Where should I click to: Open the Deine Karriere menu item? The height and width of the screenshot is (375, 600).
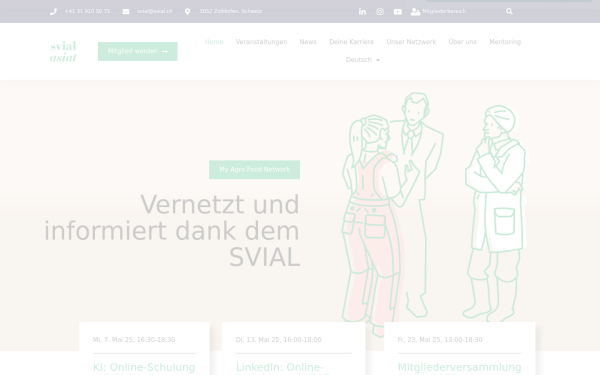coord(352,42)
